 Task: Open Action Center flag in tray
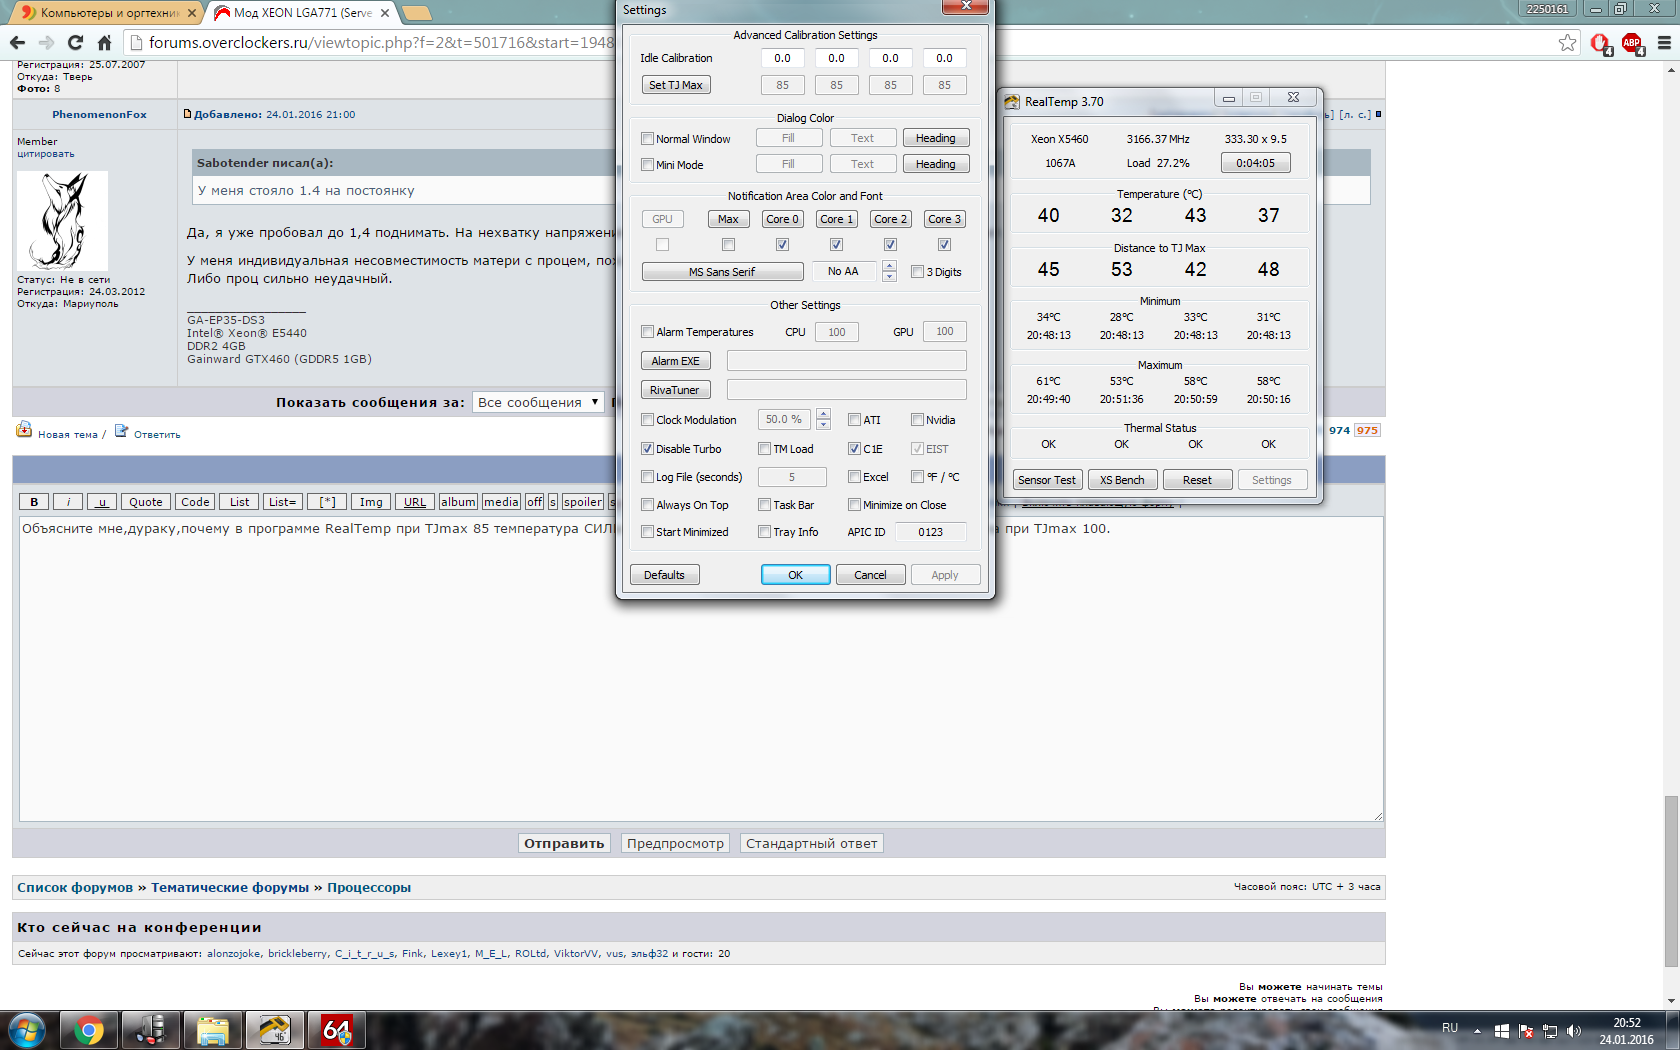click(x=1526, y=1030)
